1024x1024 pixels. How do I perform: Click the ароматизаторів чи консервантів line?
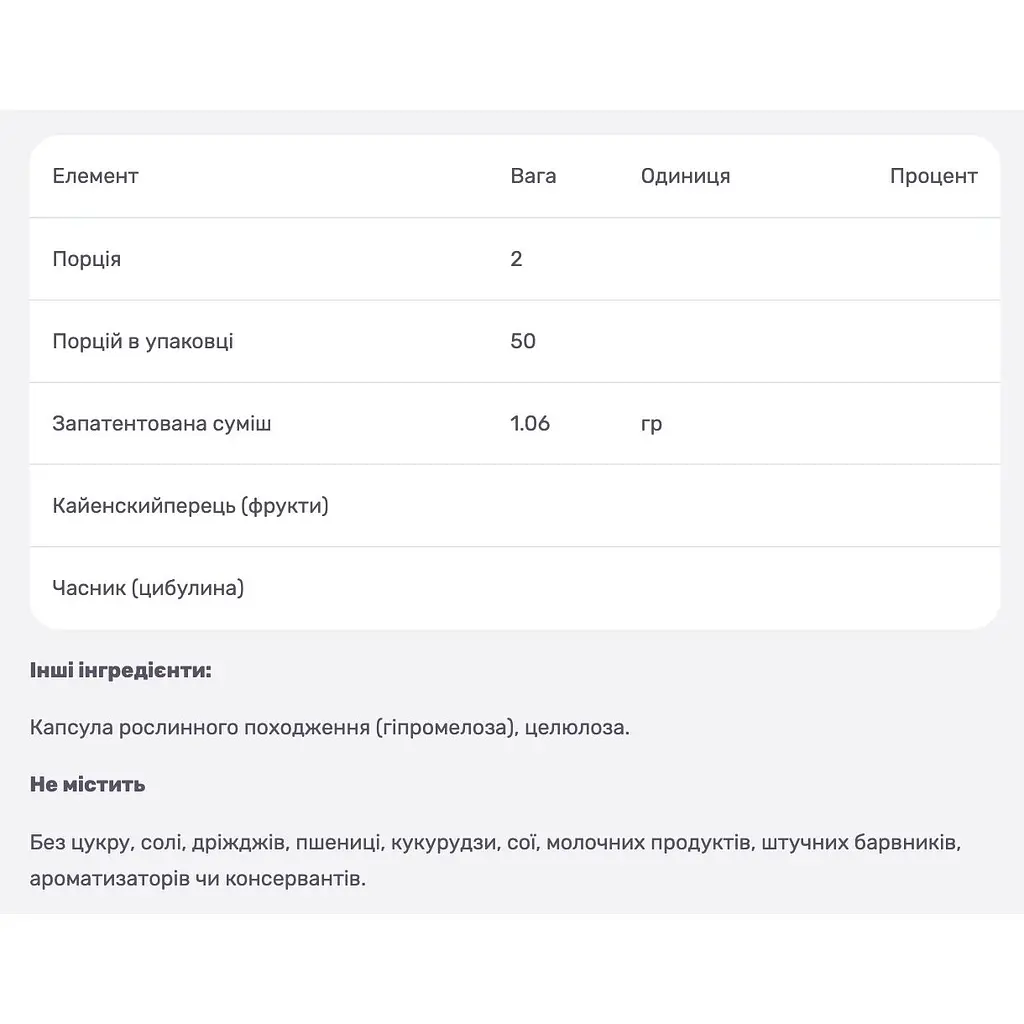pos(198,879)
